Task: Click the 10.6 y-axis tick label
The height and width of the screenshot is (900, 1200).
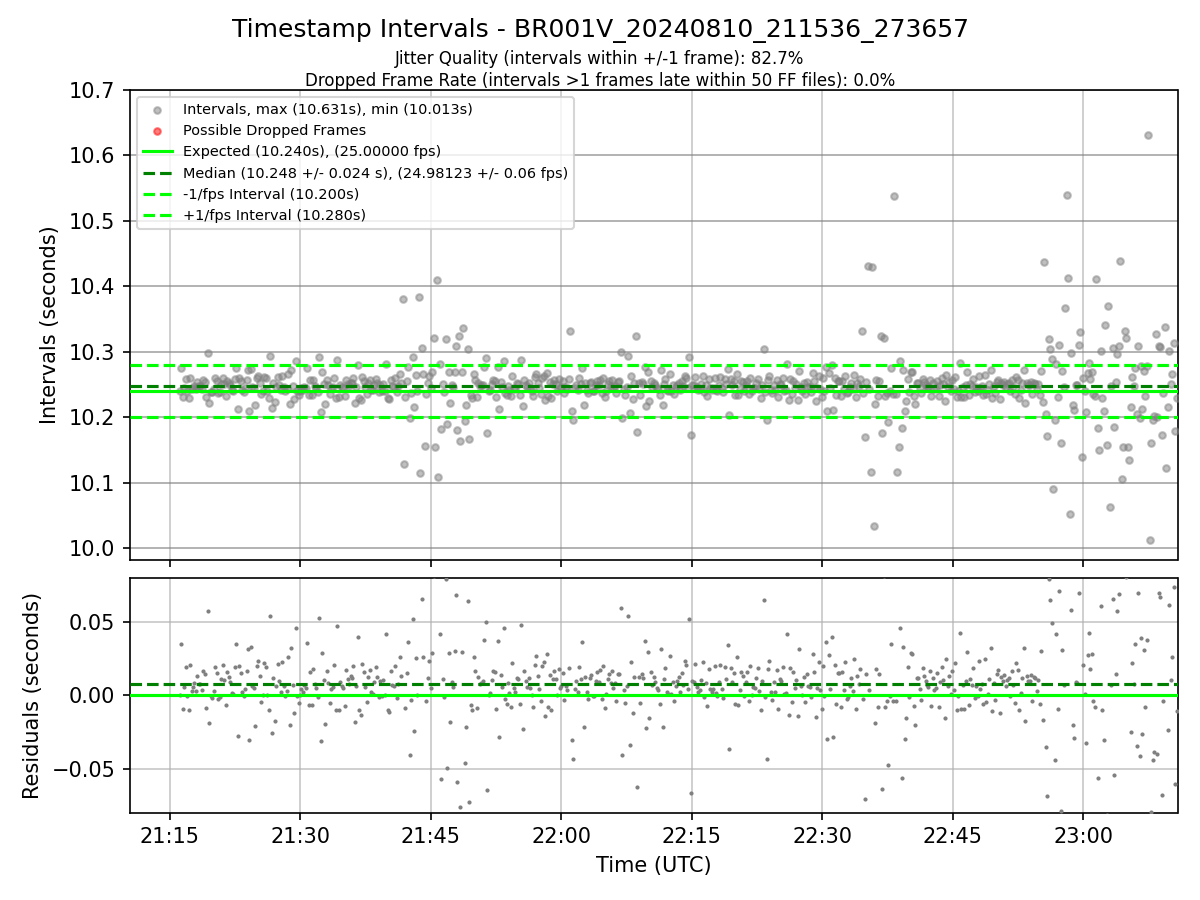Action: pos(94,156)
